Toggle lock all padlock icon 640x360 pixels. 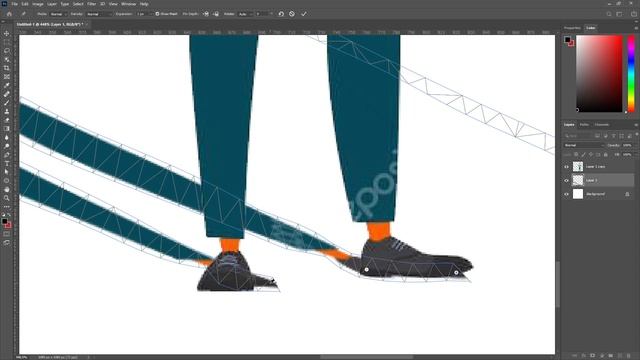coord(605,155)
